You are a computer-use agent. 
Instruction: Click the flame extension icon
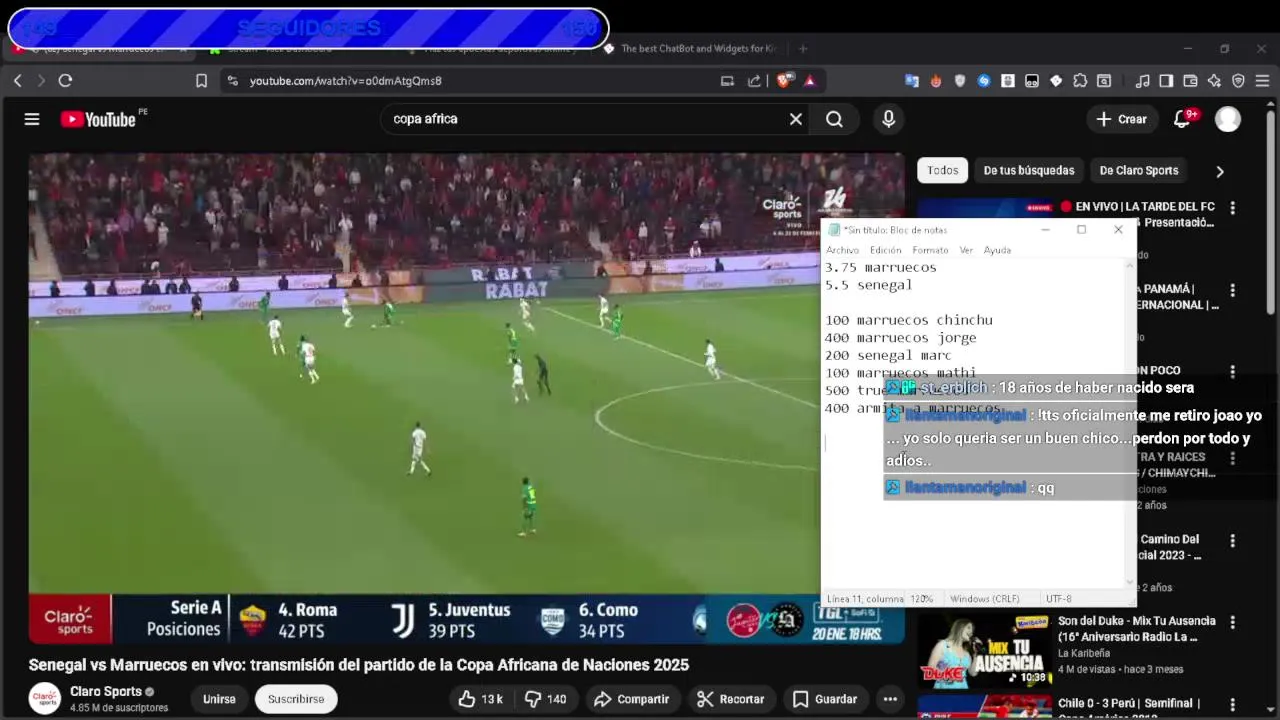pyautogui.click(x=936, y=81)
